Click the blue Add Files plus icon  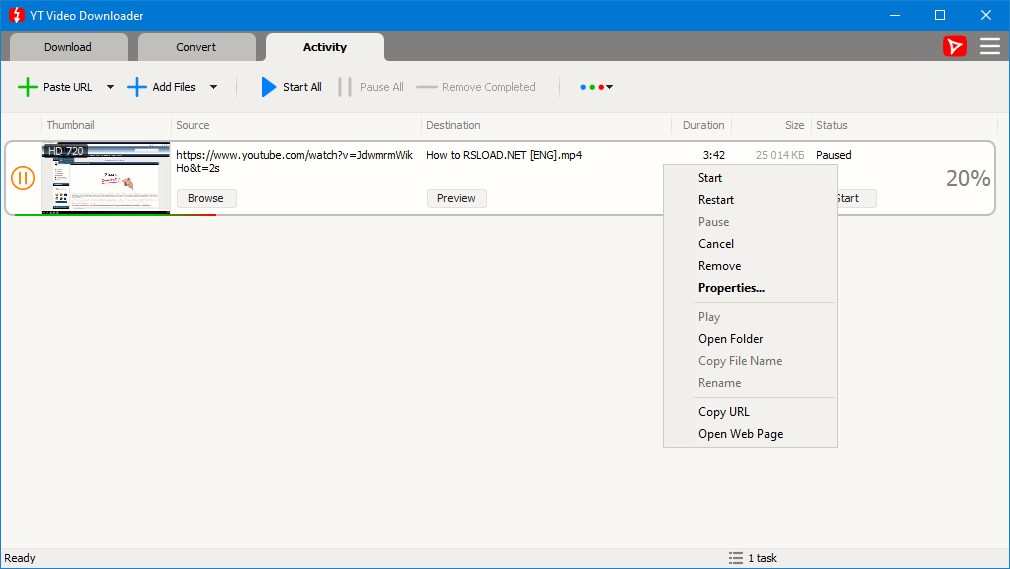[x=137, y=87]
